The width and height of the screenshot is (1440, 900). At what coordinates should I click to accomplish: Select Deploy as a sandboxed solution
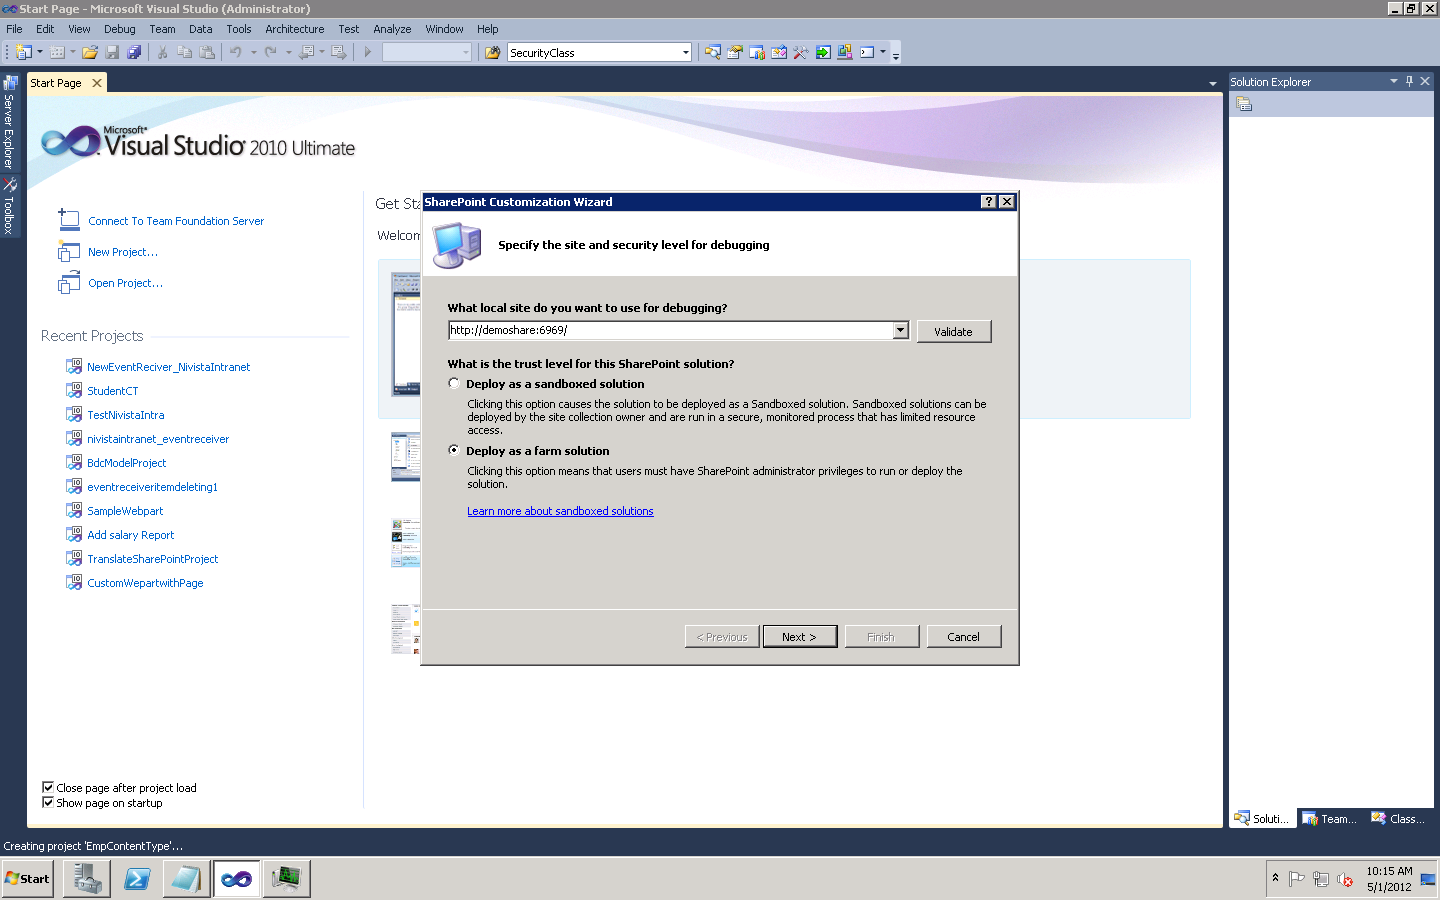pyautogui.click(x=454, y=383)
